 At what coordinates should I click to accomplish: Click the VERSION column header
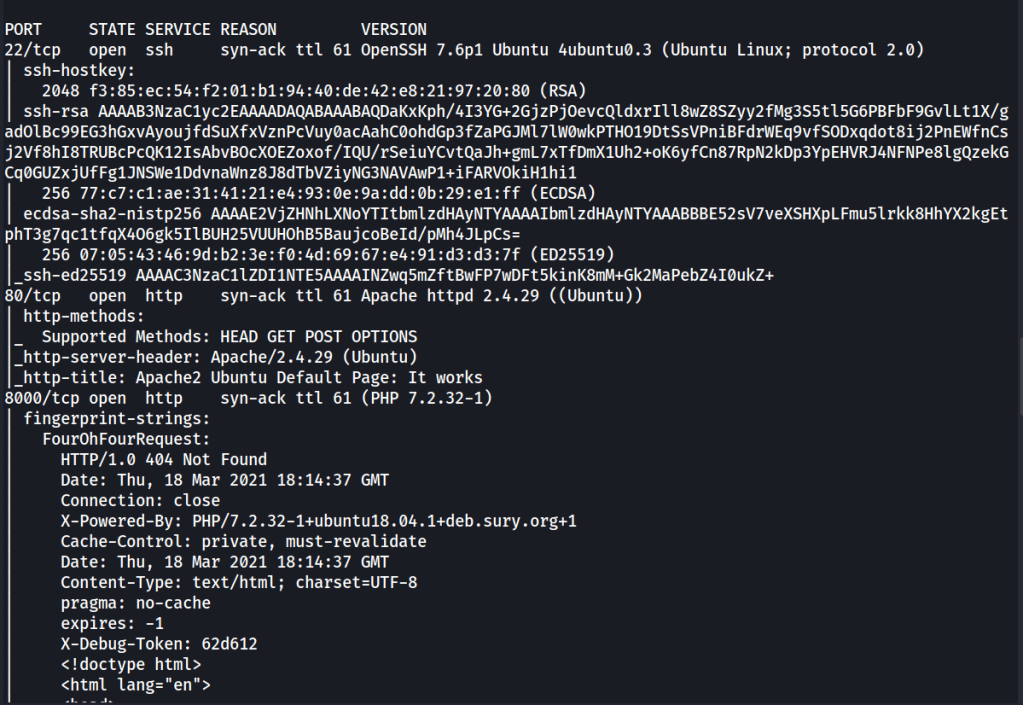click(394, 30)
